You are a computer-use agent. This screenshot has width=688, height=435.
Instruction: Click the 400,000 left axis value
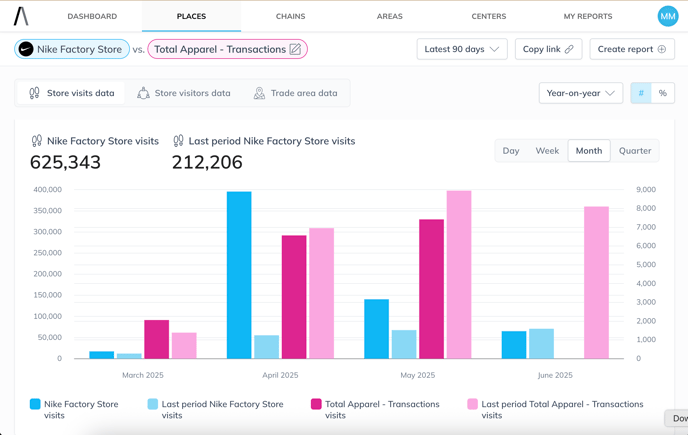tap(47, 190)
